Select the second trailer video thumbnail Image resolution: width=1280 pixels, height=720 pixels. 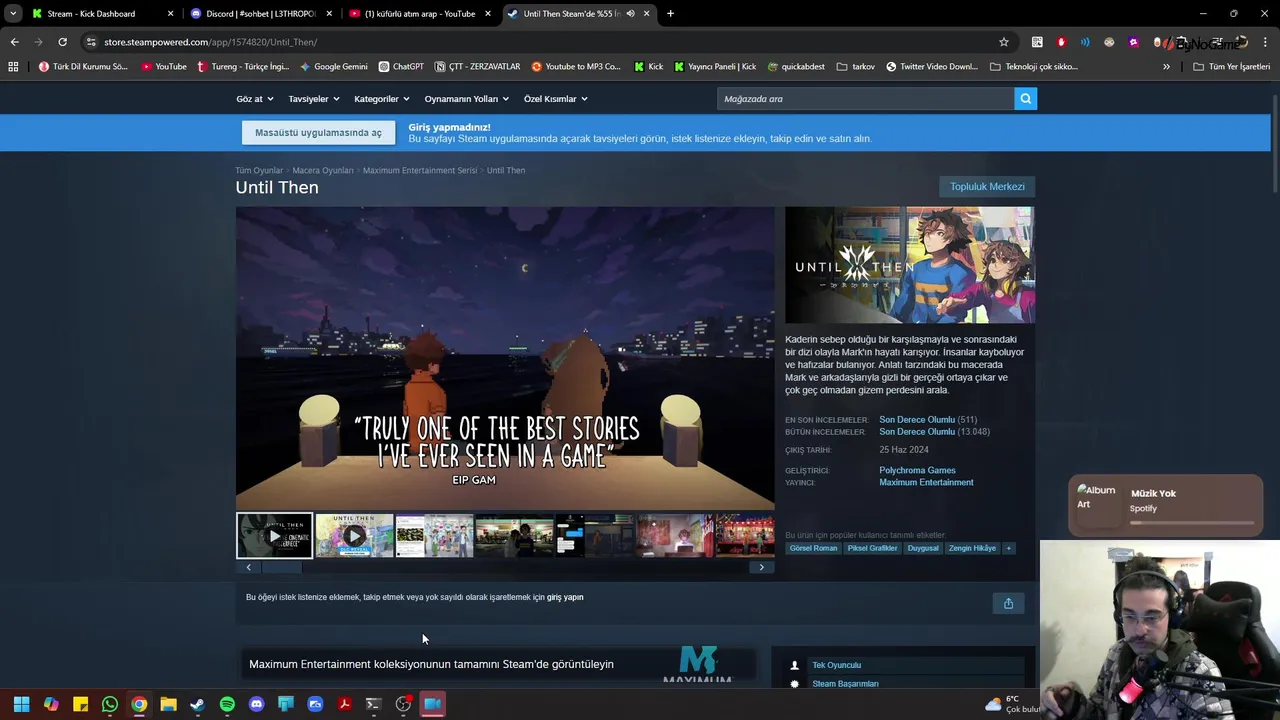pos(354,535)
